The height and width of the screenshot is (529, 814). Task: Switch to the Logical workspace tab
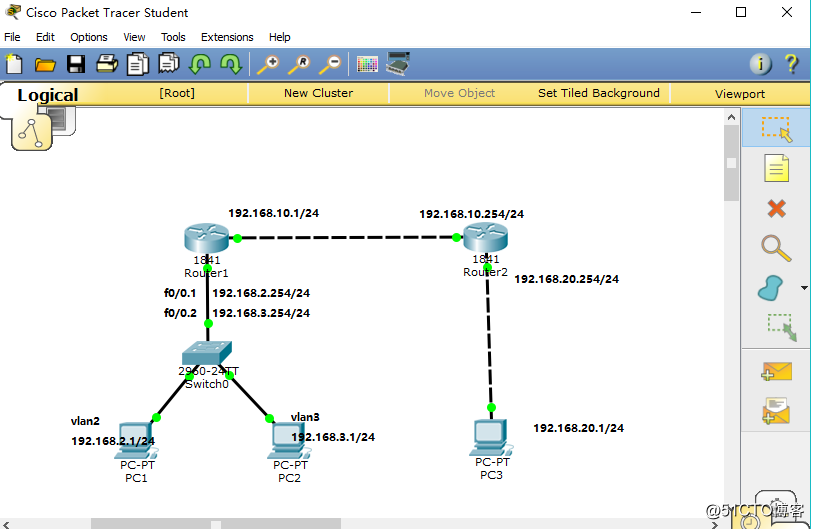(48, 95)
